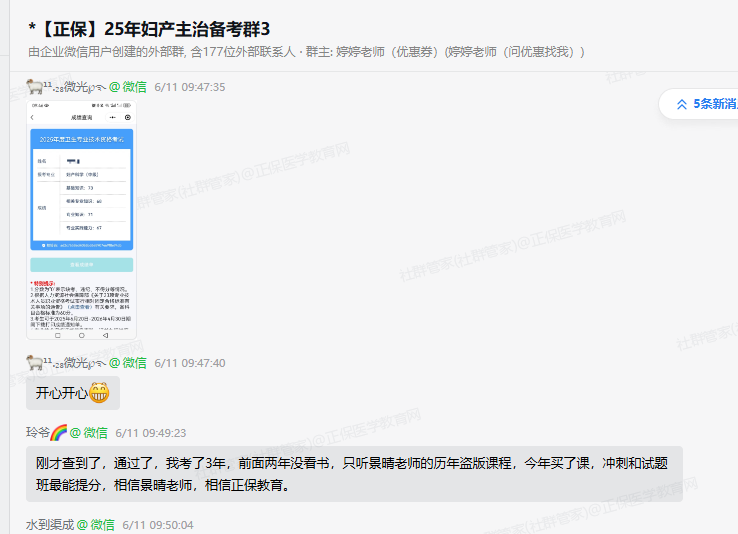
Task: Click sheep avatar on the 09:47:40 message
Action: pyautogui.click(x=34, y=362)
